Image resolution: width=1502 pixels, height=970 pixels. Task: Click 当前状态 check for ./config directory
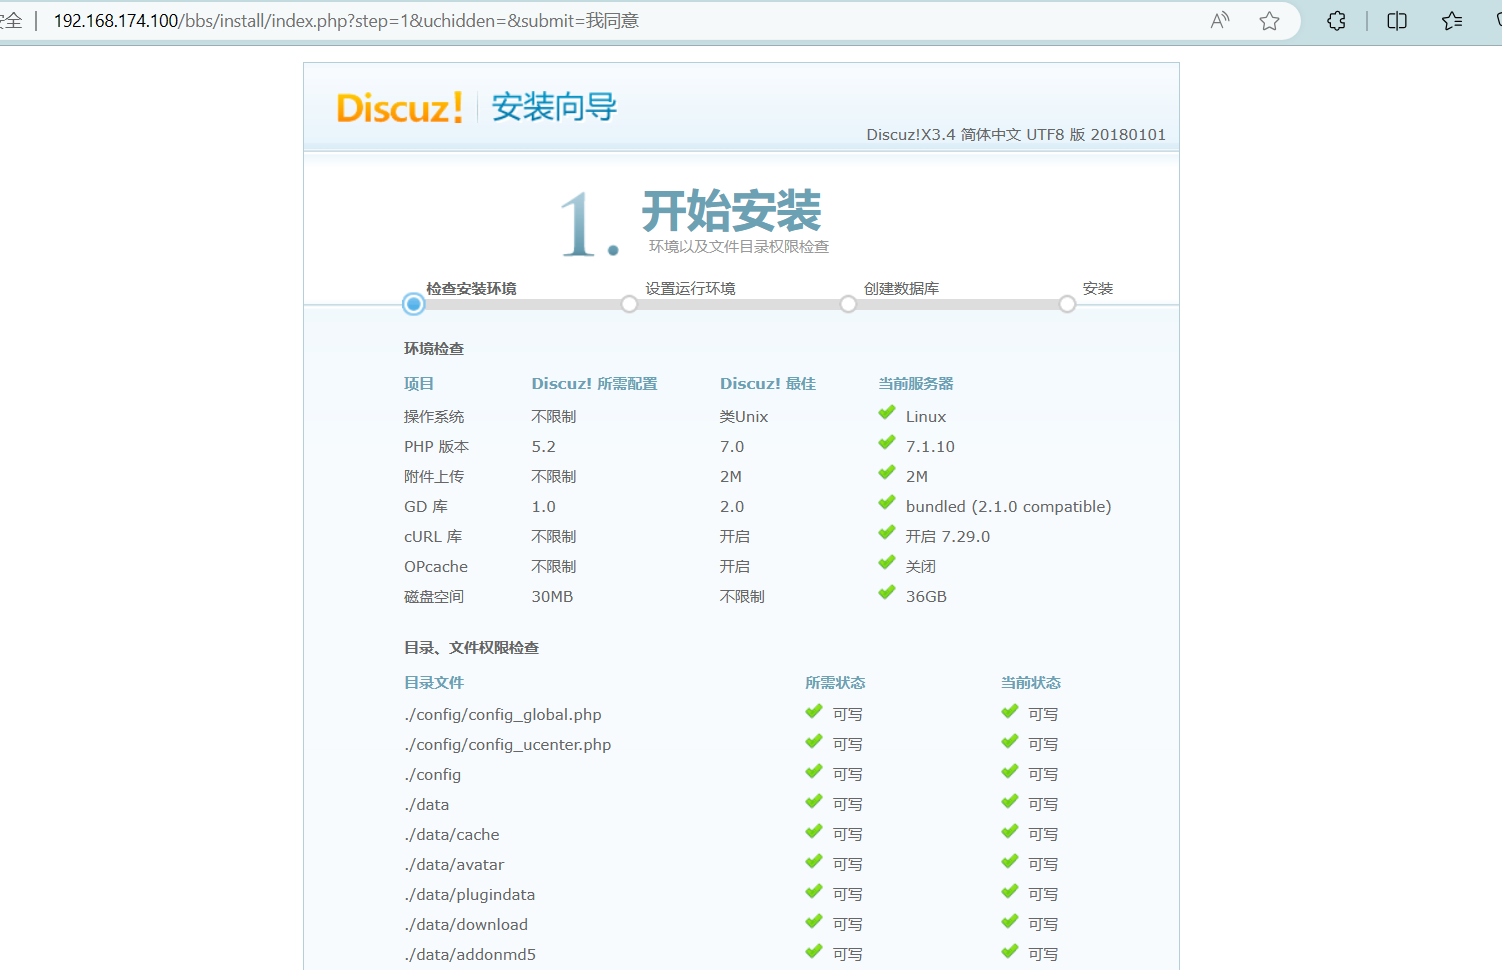coord(1010,772)
